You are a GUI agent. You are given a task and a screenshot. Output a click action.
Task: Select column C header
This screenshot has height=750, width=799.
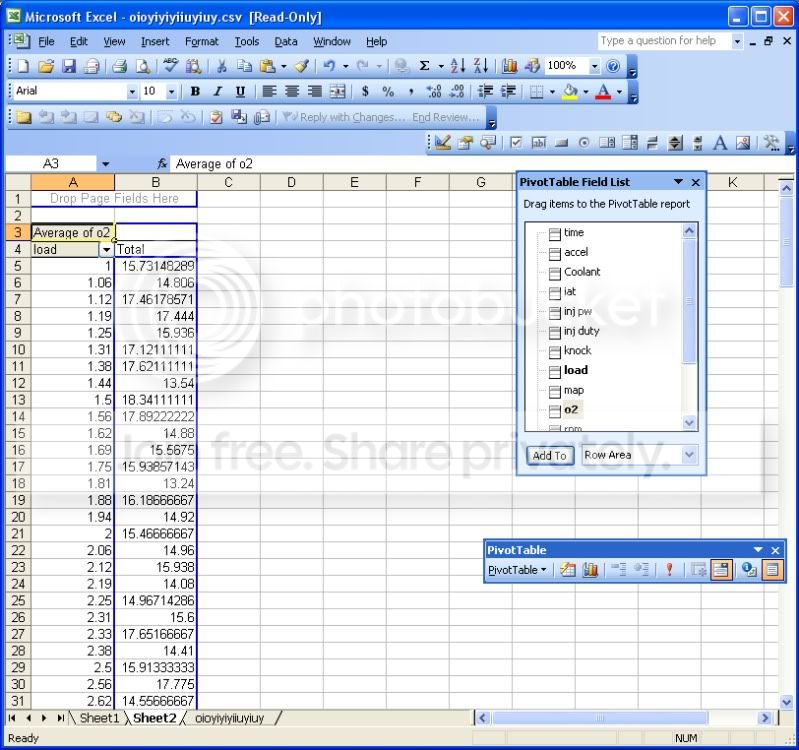tap(228, 182)
